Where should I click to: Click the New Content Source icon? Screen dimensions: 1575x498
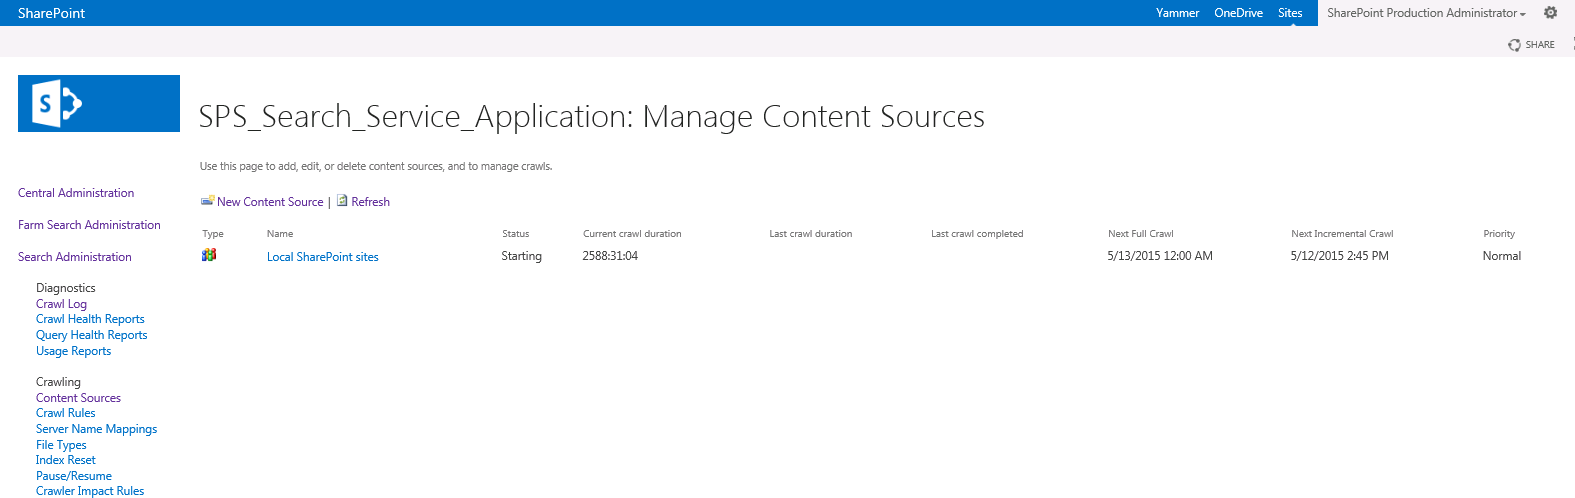[207, 201]
